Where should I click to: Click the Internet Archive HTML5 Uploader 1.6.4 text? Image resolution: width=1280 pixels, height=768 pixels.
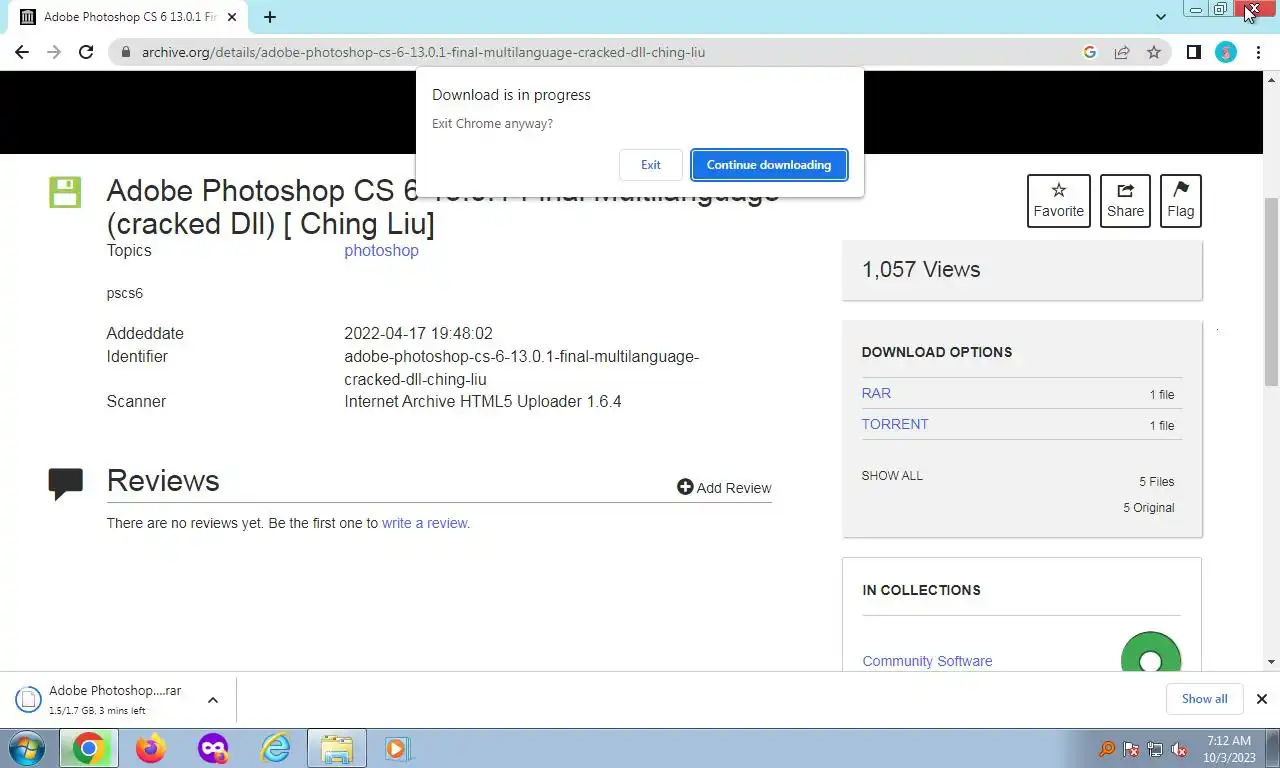(483, 401)
